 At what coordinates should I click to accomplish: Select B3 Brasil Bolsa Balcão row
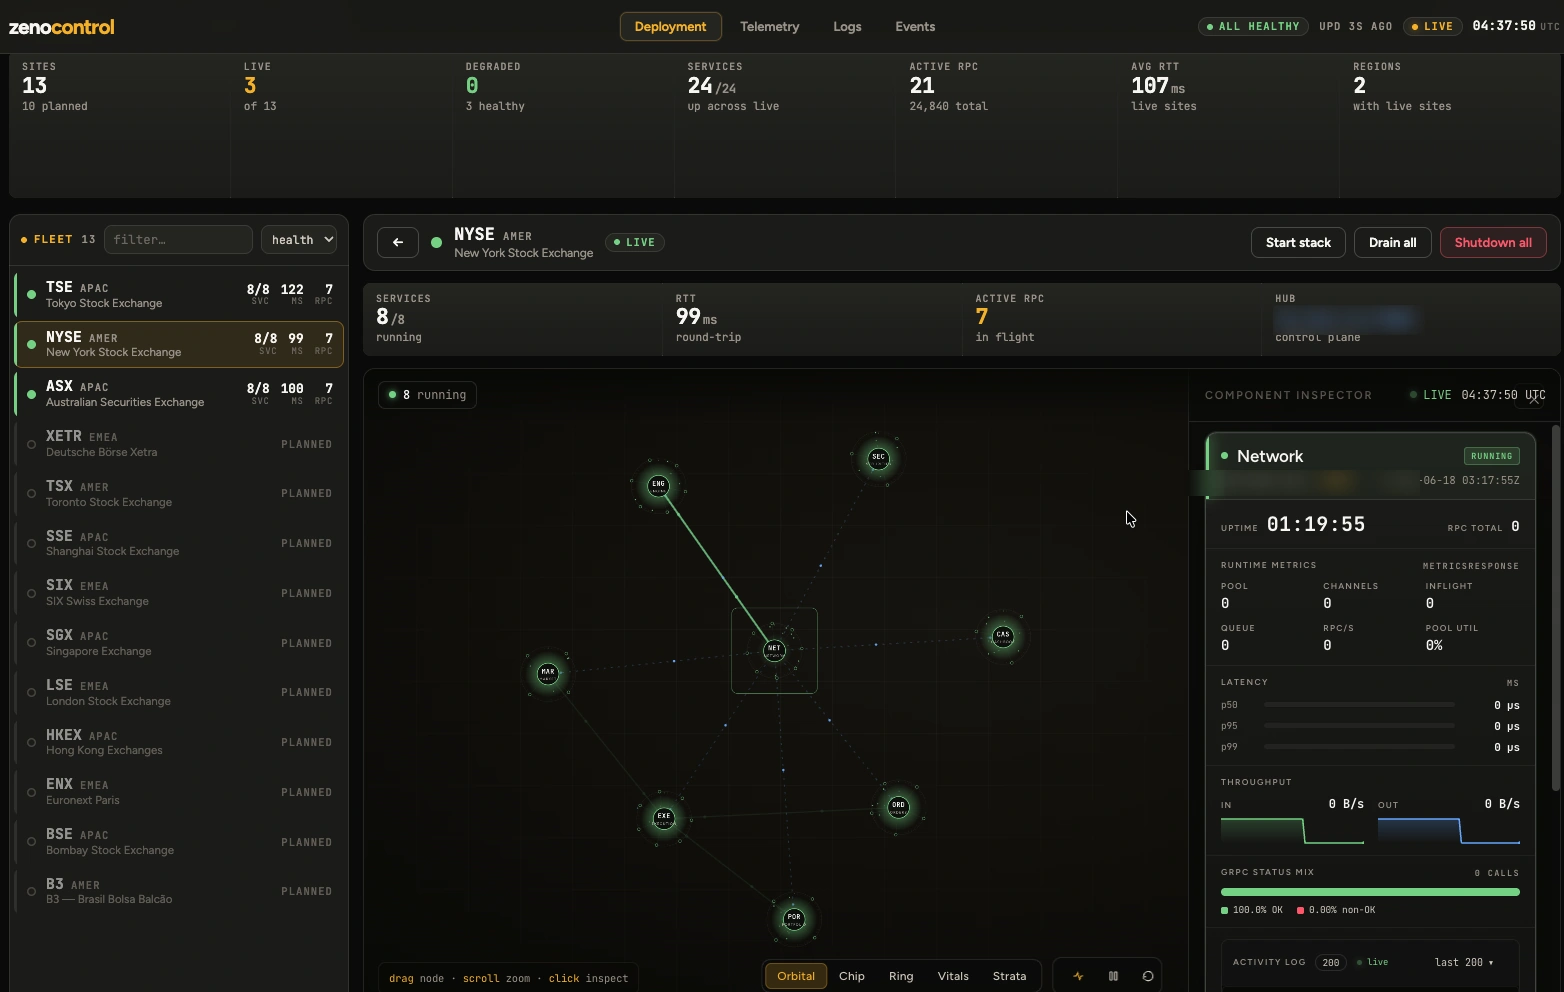(x=179, y=892)
